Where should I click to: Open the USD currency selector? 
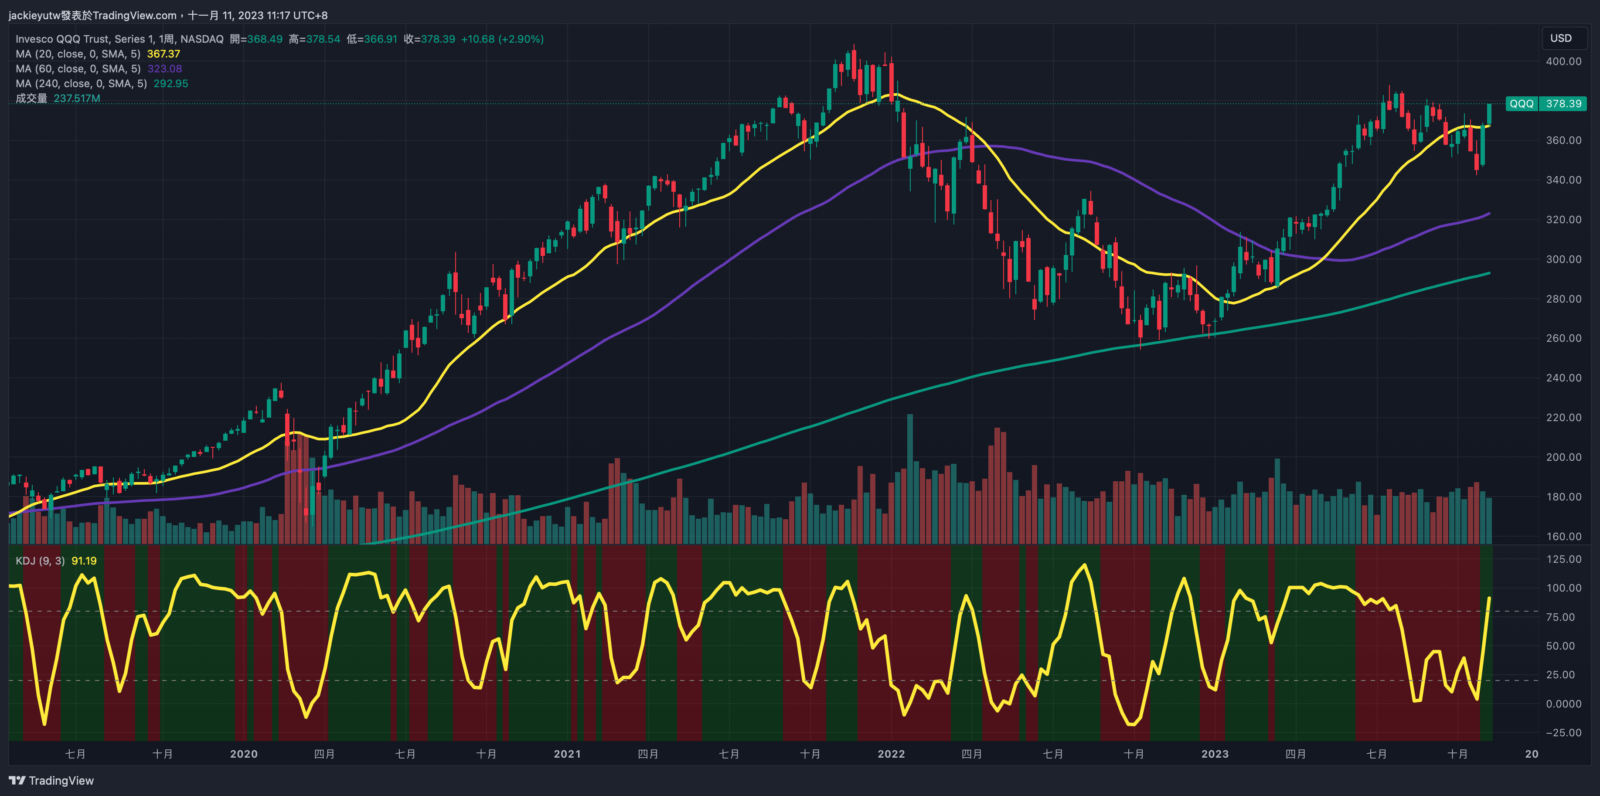[1561, 38]
